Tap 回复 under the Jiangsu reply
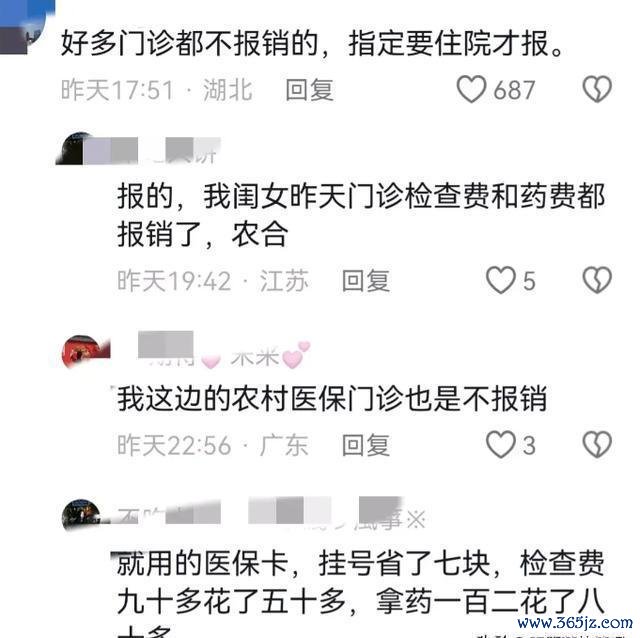The image size is (640, 638). point(366,280)
